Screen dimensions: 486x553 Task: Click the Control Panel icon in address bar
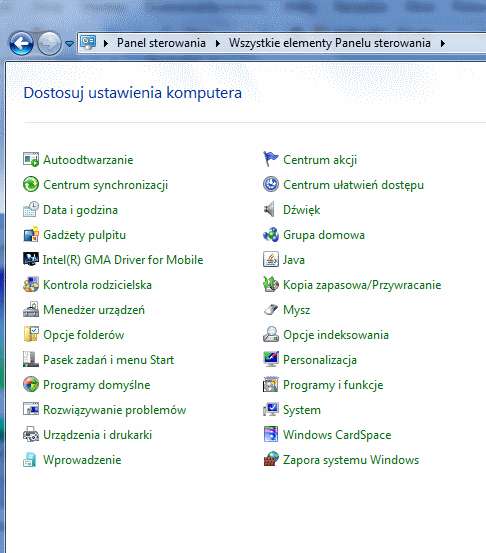coord(88,43)
